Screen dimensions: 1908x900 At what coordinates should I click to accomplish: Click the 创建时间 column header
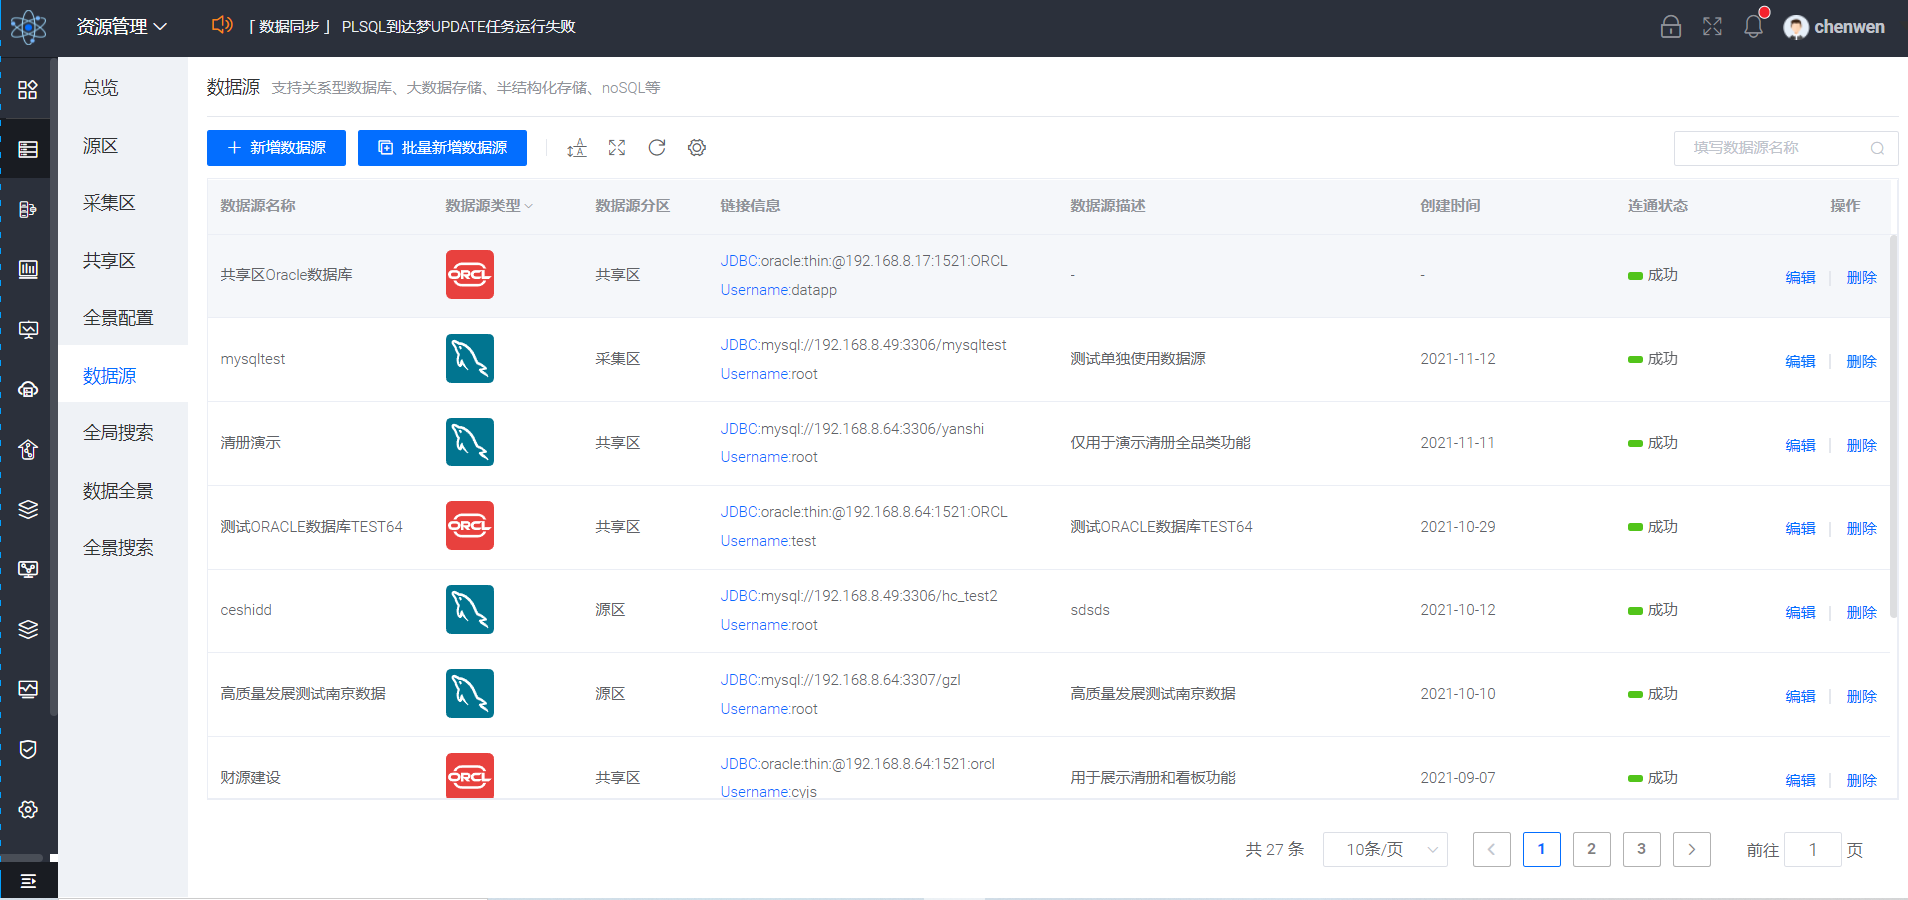tap(1450, 206)
